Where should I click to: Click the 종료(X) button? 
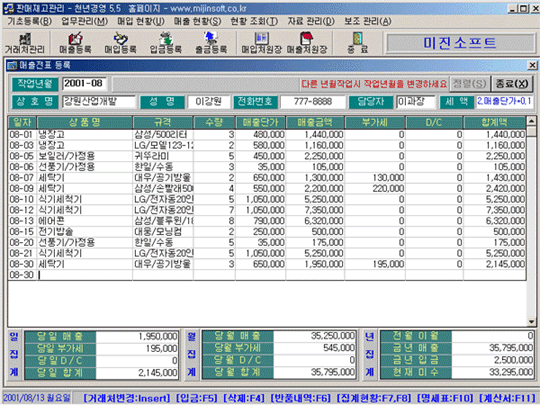(x=512, y=84)
